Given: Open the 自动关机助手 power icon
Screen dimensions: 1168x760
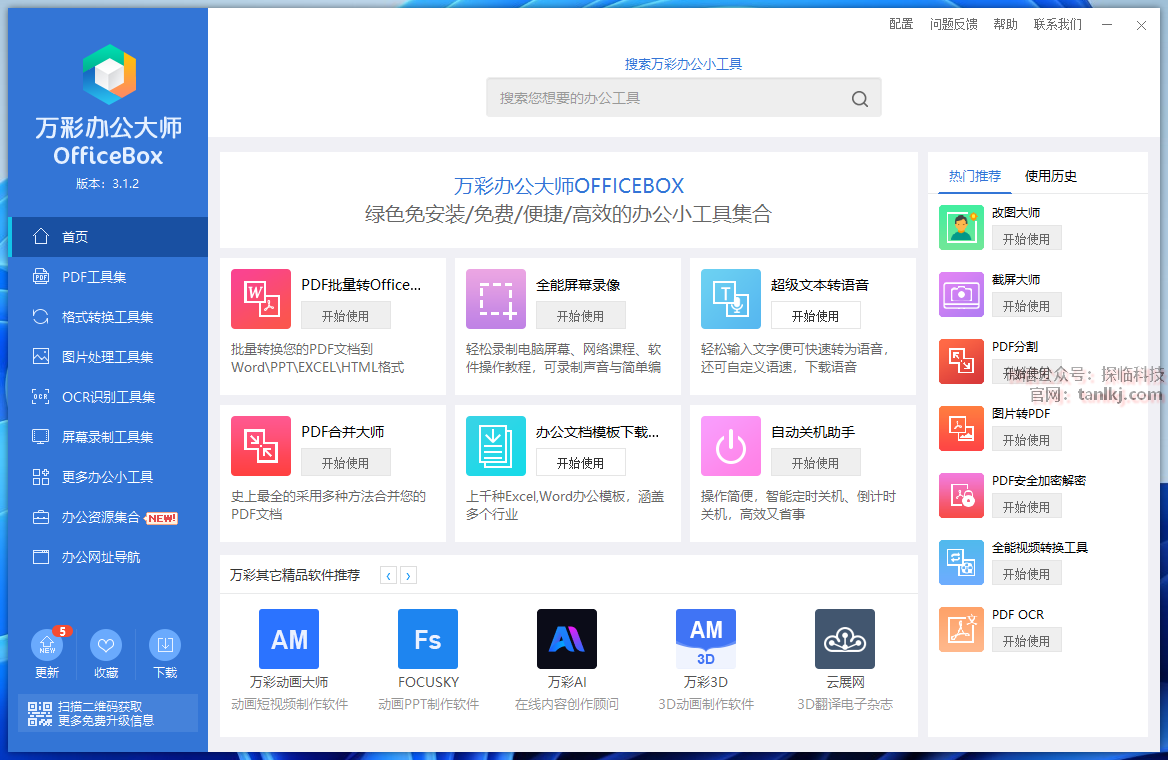Looking at the screenshot, I should tap(730, 446).
